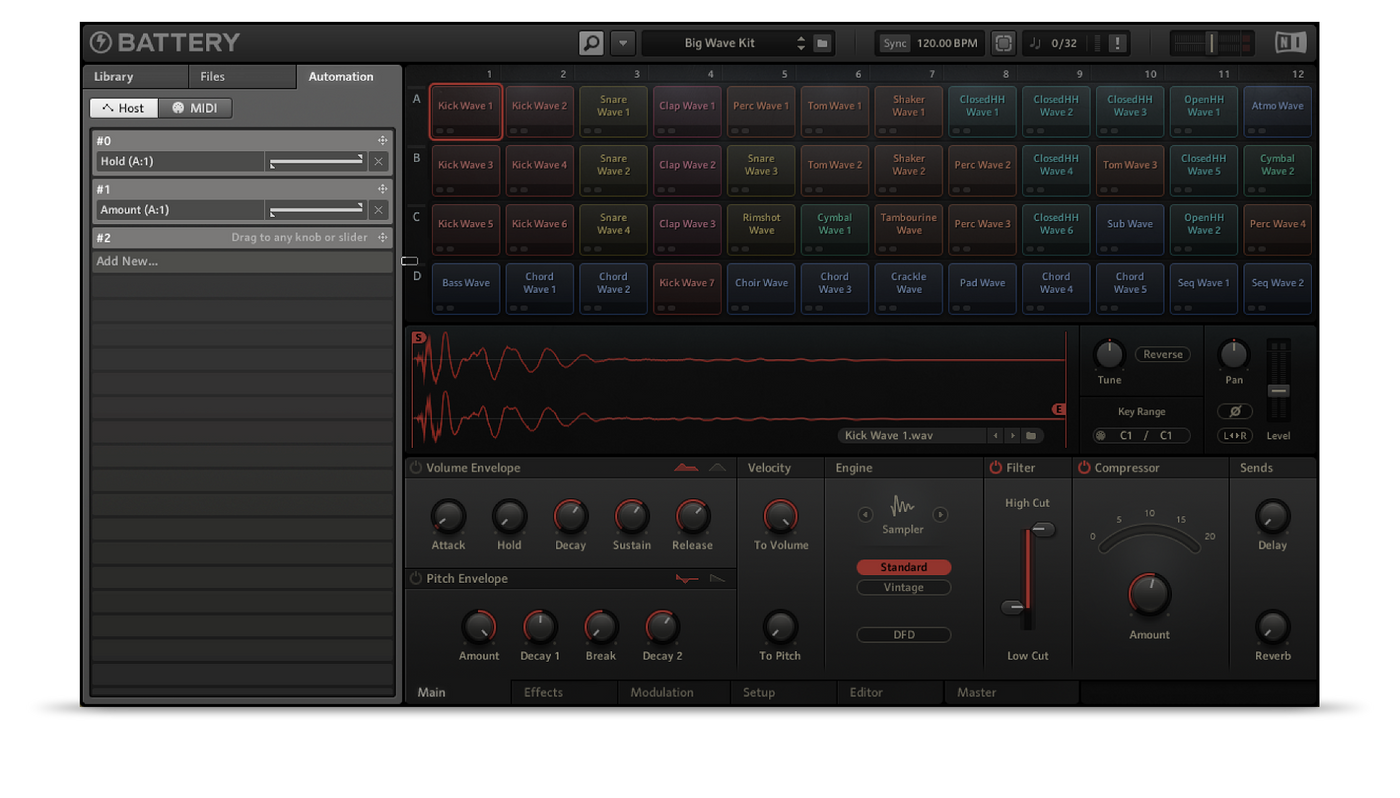Click the drag handle icon of slot #1

(x=382, y=189)
